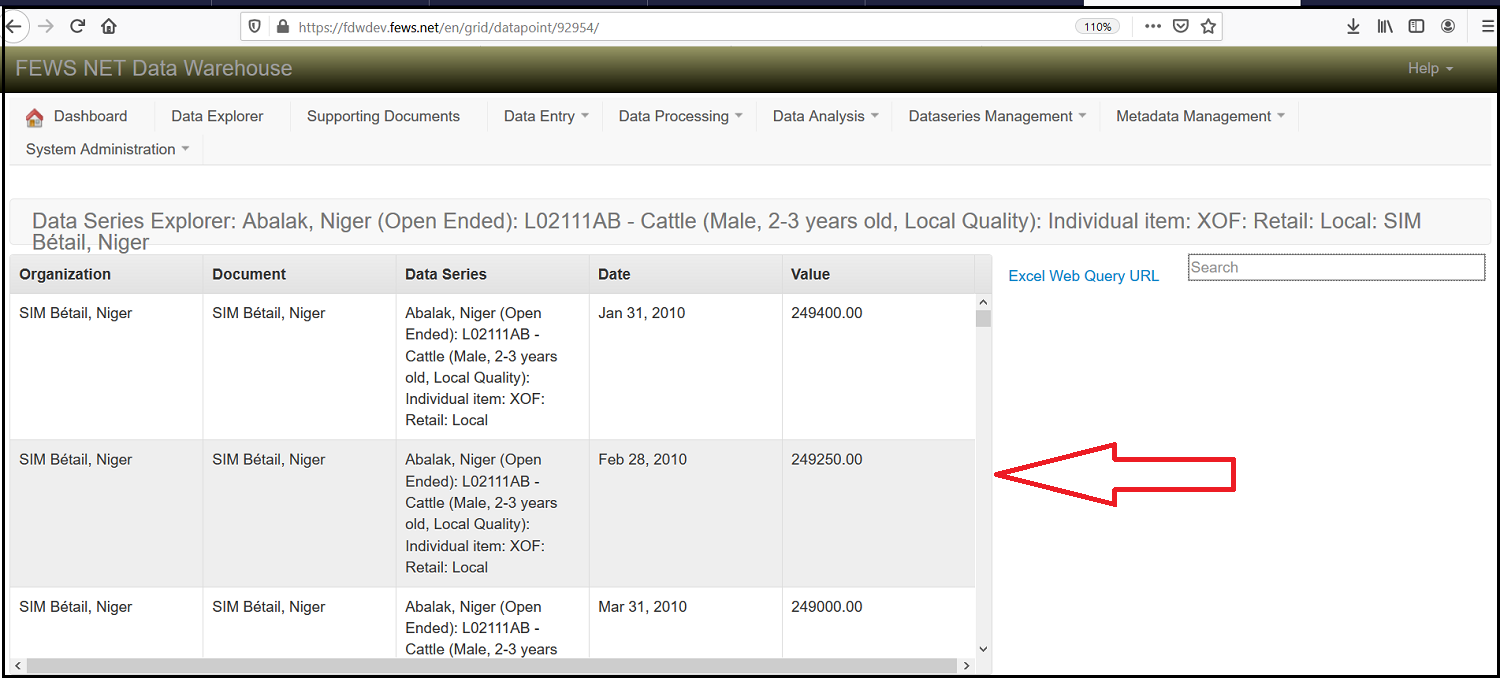
Task: Click the browser back arrow button
Action: [x=14, y=27]
